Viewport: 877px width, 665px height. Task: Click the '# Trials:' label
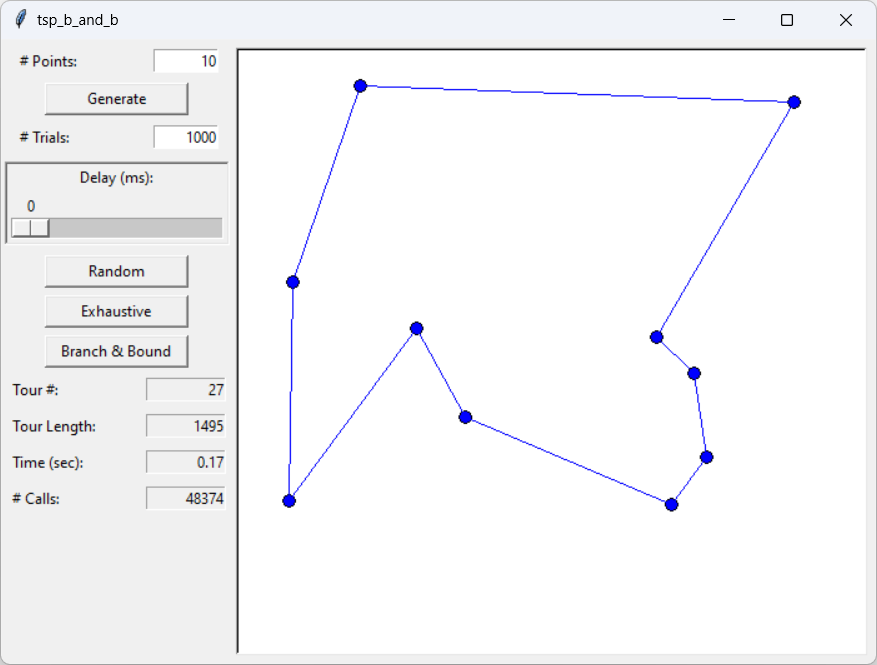(x=44, y=138)
